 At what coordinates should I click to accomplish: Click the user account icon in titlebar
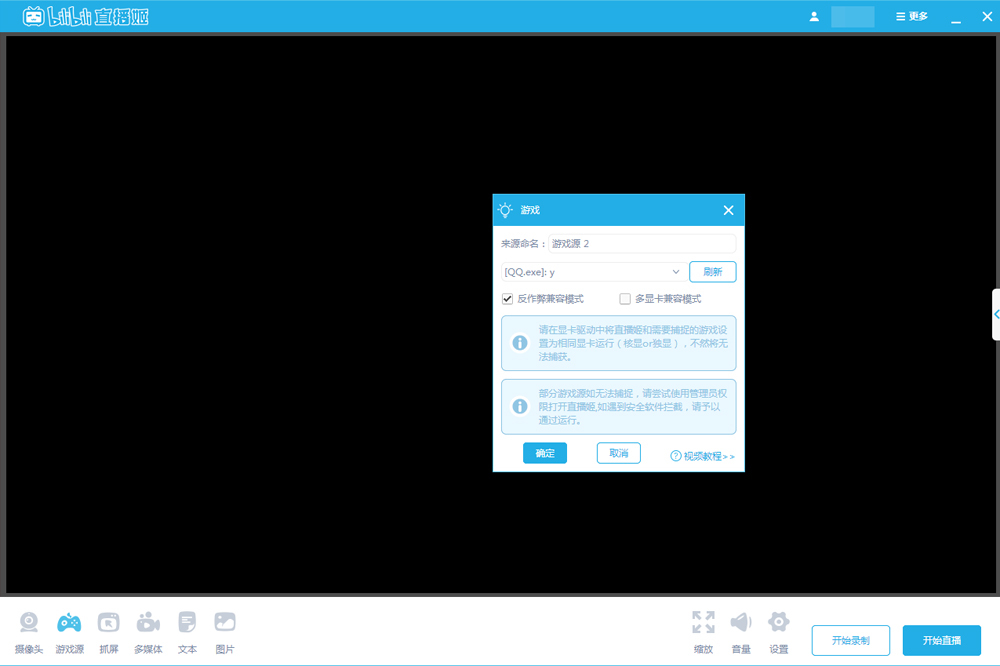click(814, 16)
